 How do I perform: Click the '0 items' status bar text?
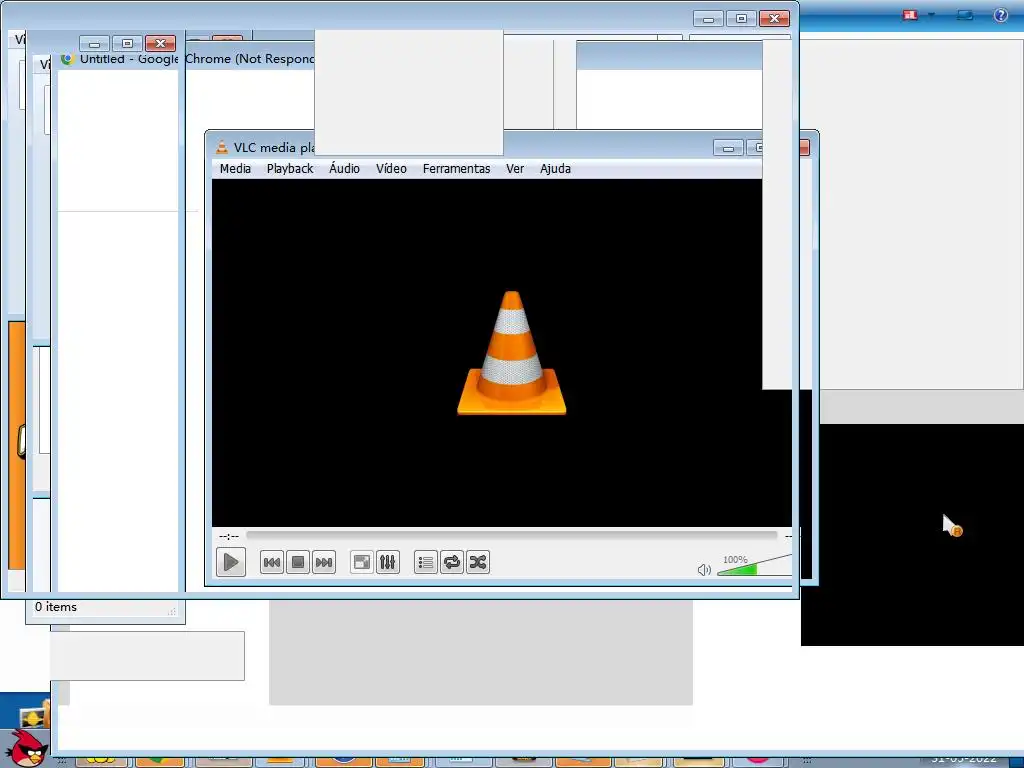point(56,607)
